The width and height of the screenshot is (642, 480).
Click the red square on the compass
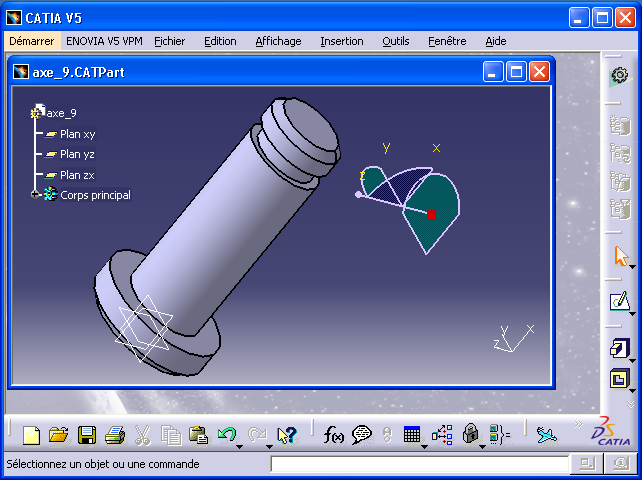coord(431,214)
